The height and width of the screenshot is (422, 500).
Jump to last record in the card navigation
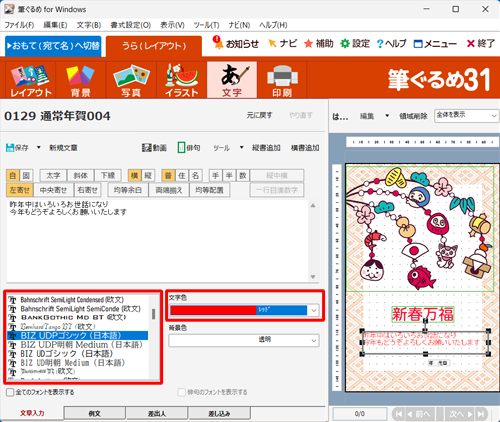point(481,414)
